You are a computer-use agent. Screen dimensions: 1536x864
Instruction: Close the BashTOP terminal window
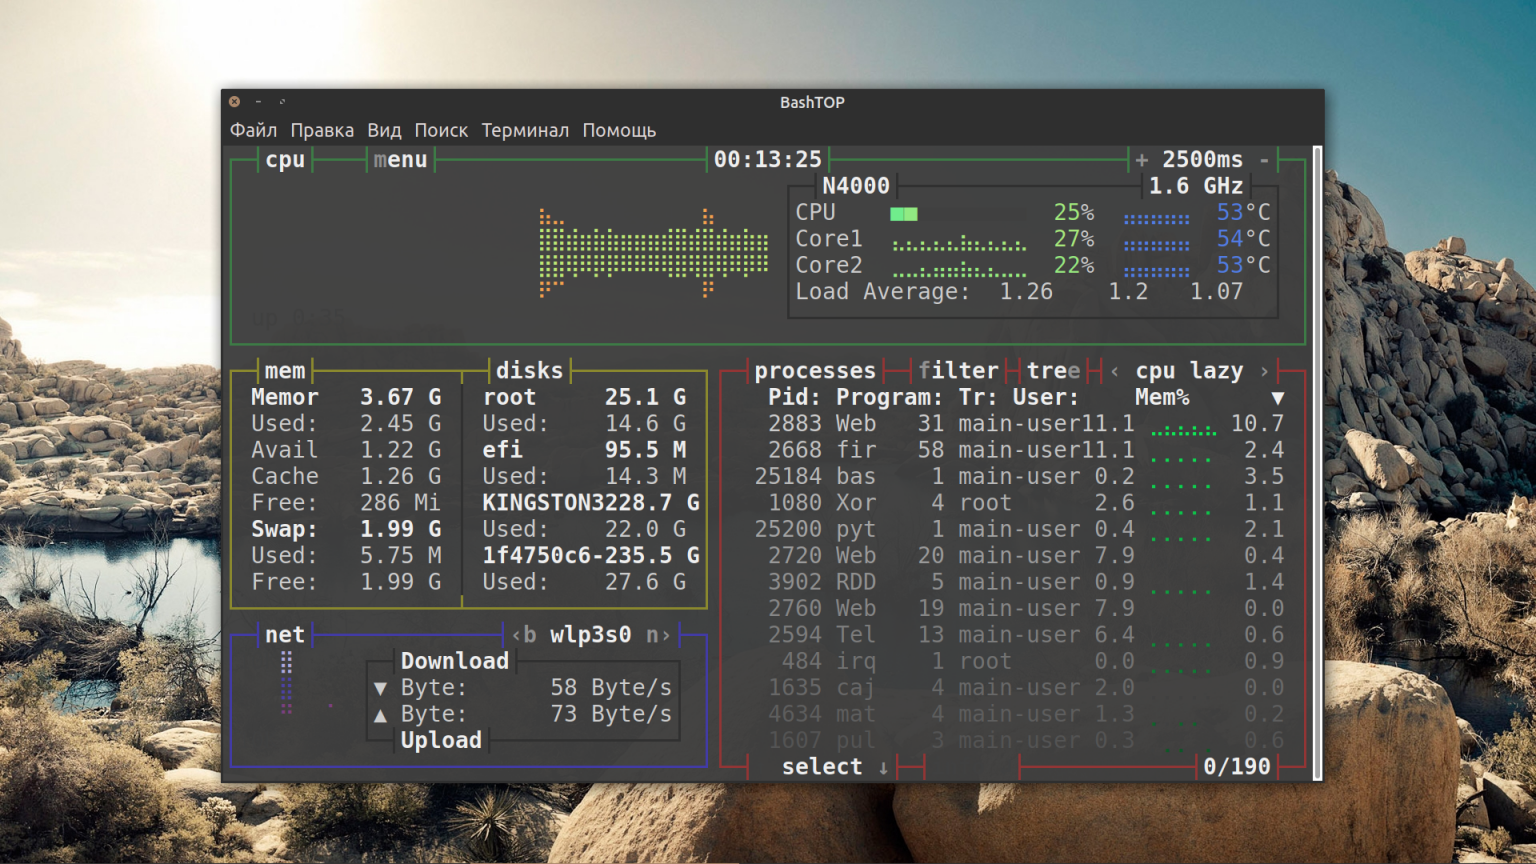234,102
